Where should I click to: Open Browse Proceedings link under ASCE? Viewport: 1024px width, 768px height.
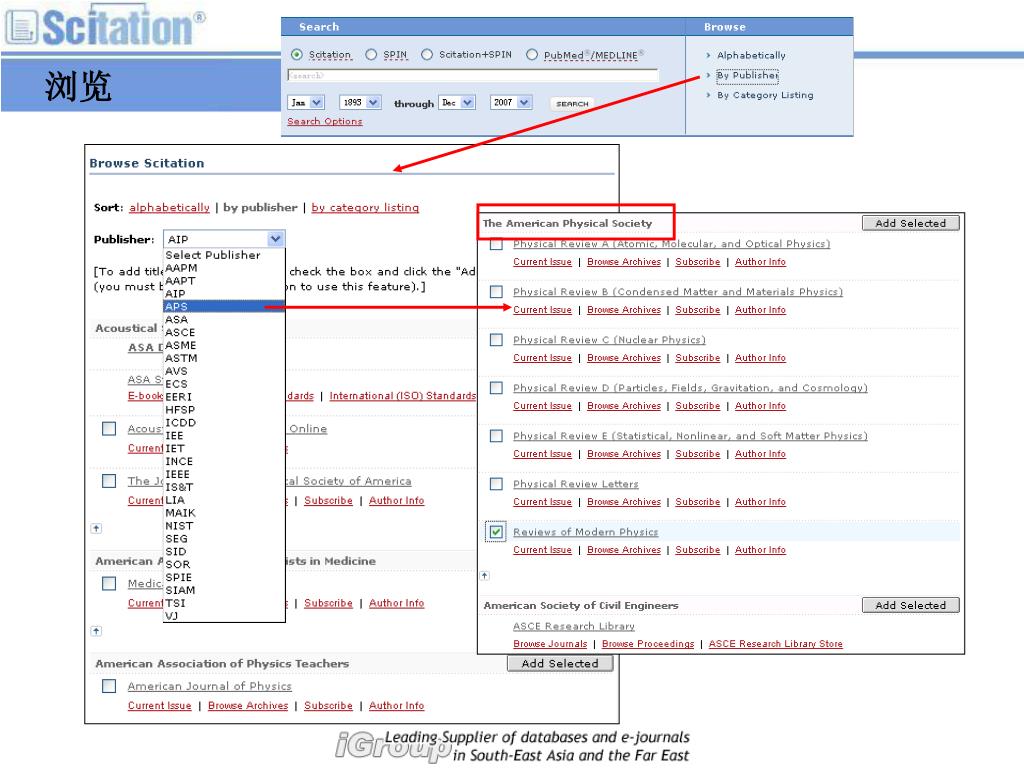648,644
